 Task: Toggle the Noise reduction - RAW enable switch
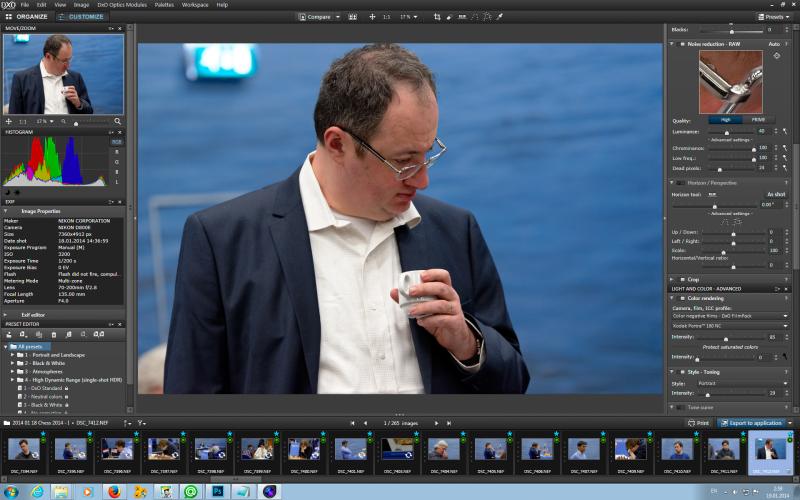[x=682, y=44]
